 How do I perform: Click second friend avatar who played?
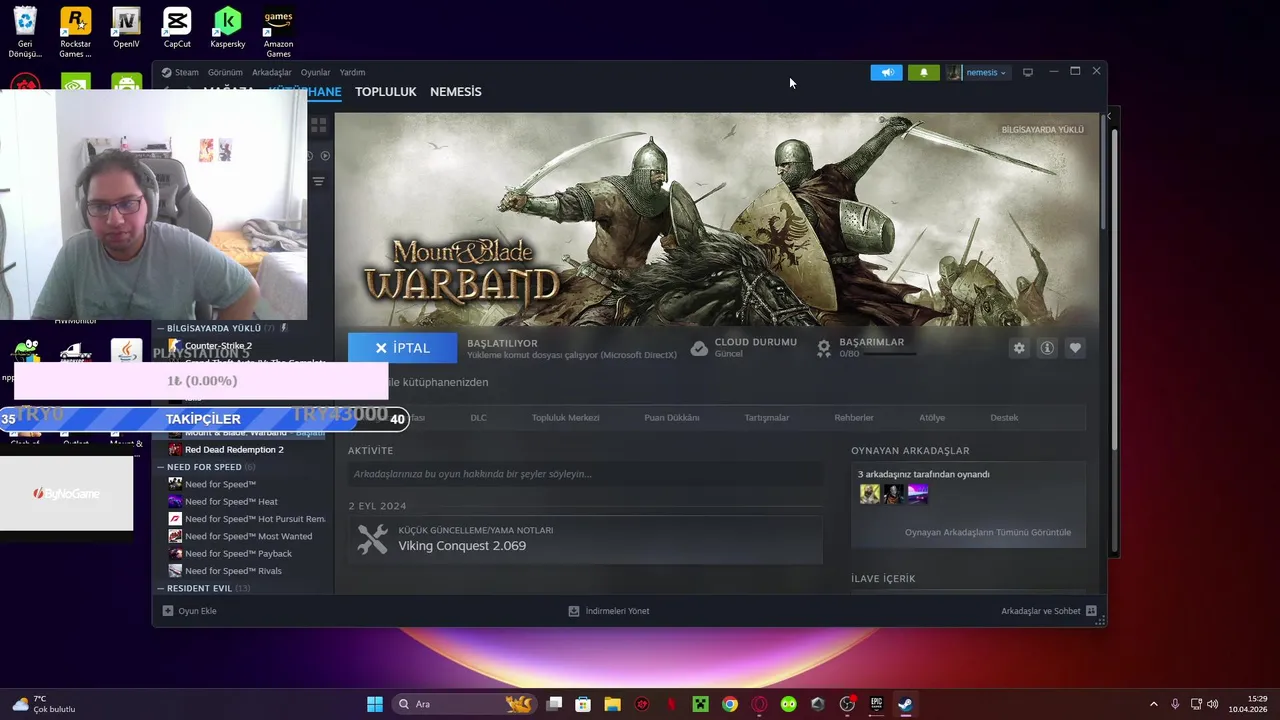click(894, 494)
